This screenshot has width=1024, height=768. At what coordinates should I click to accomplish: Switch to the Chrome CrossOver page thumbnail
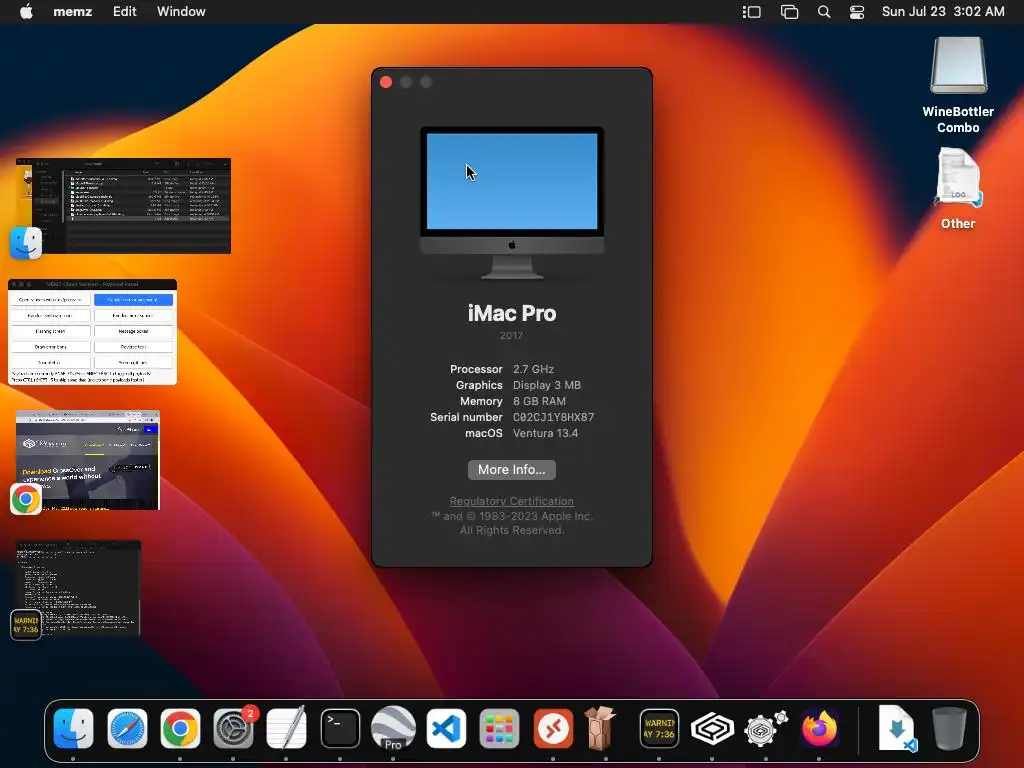click(88, 460)
